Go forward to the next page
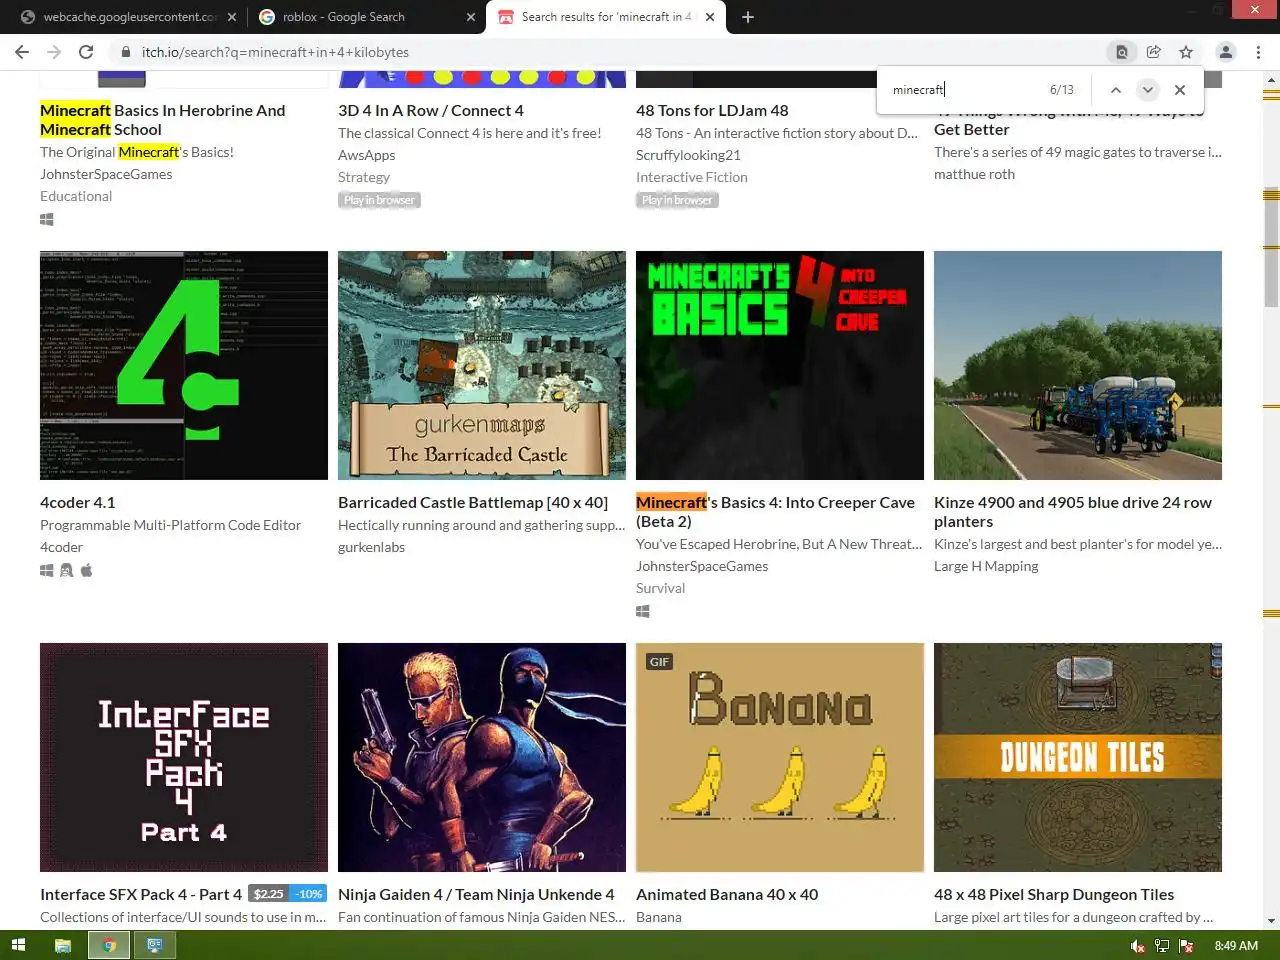 [54, 52]
